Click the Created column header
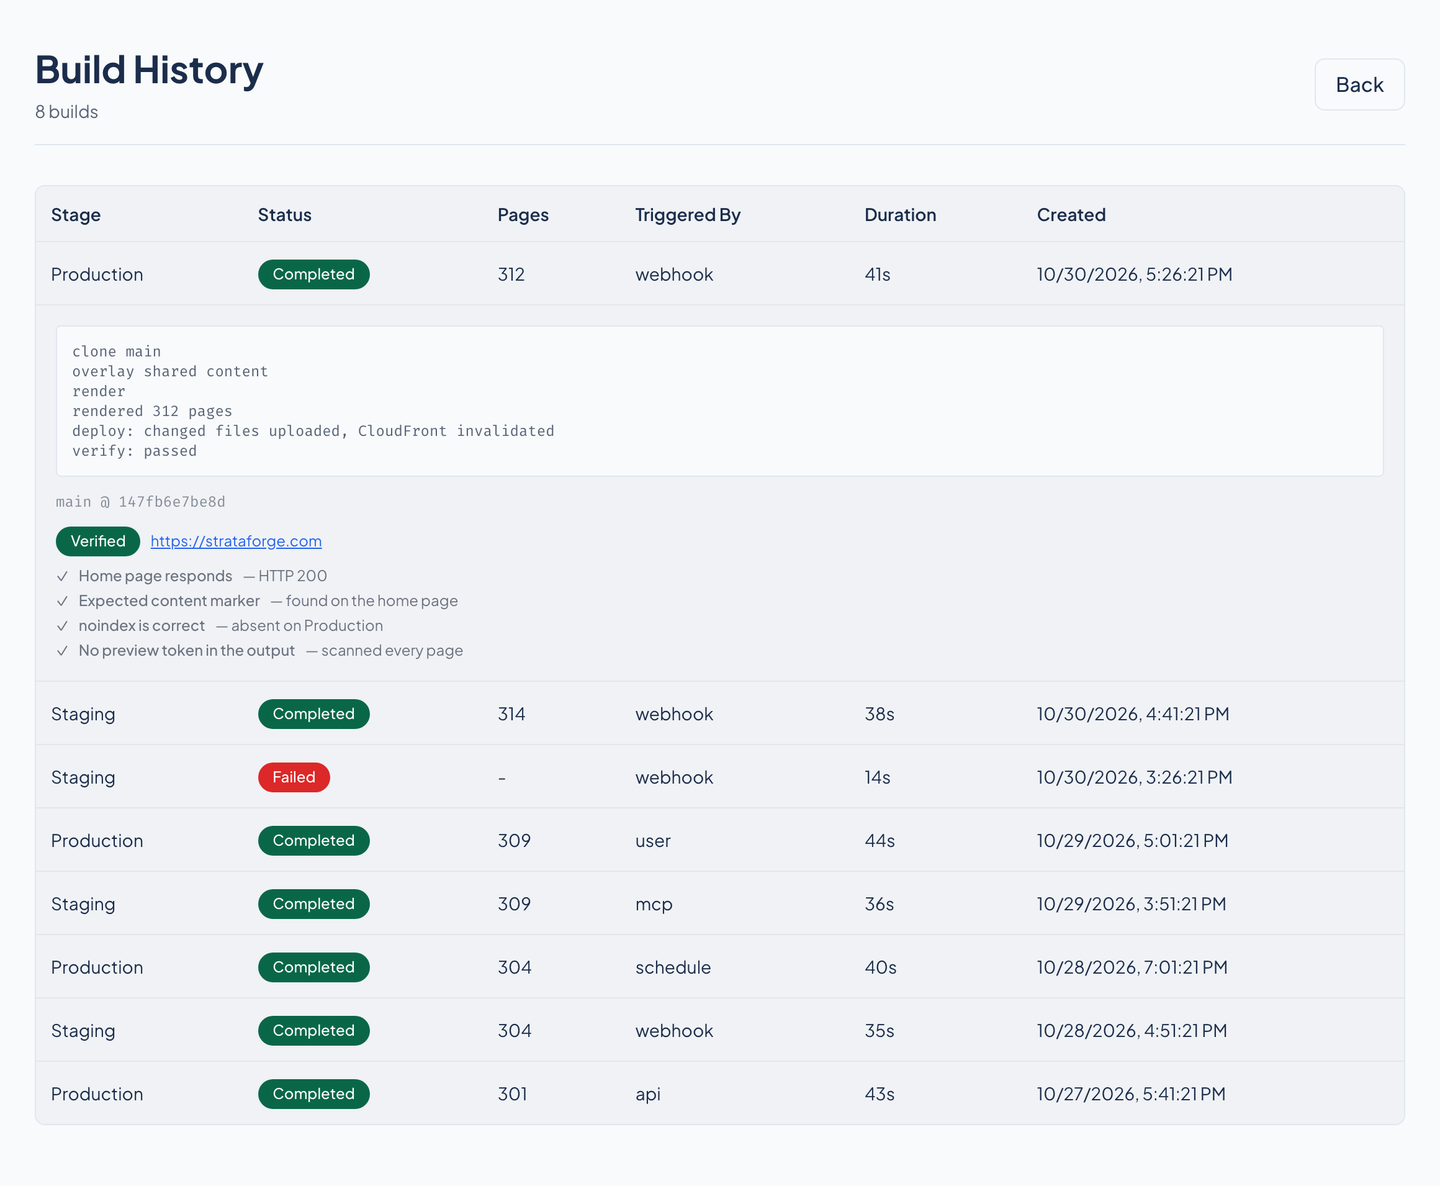This screenshot has width=1440, height=1186. (1071, 215)
